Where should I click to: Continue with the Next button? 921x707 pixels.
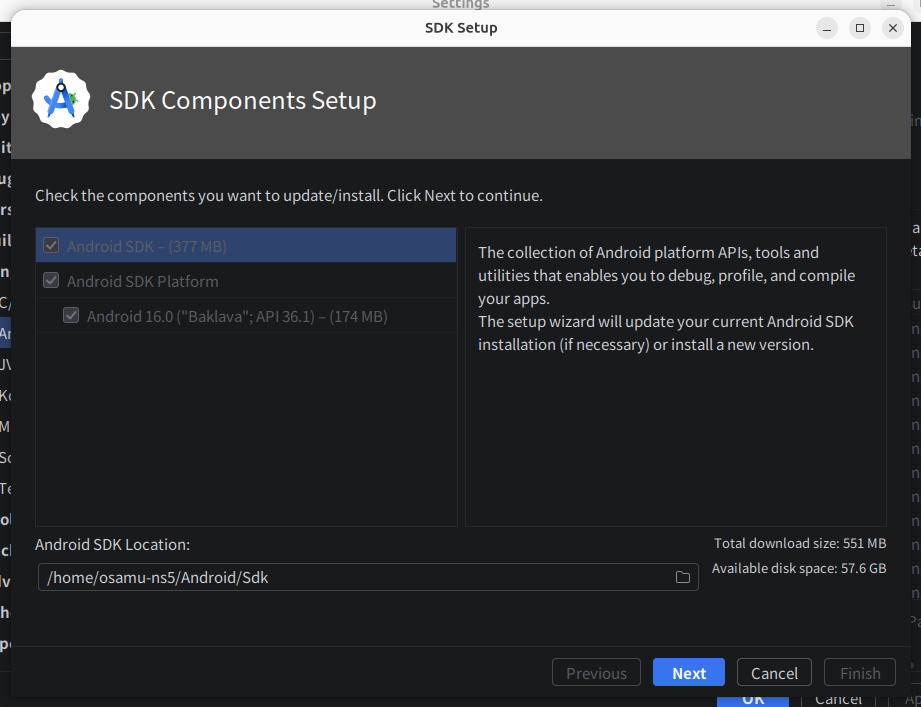[x=689, y=673]
